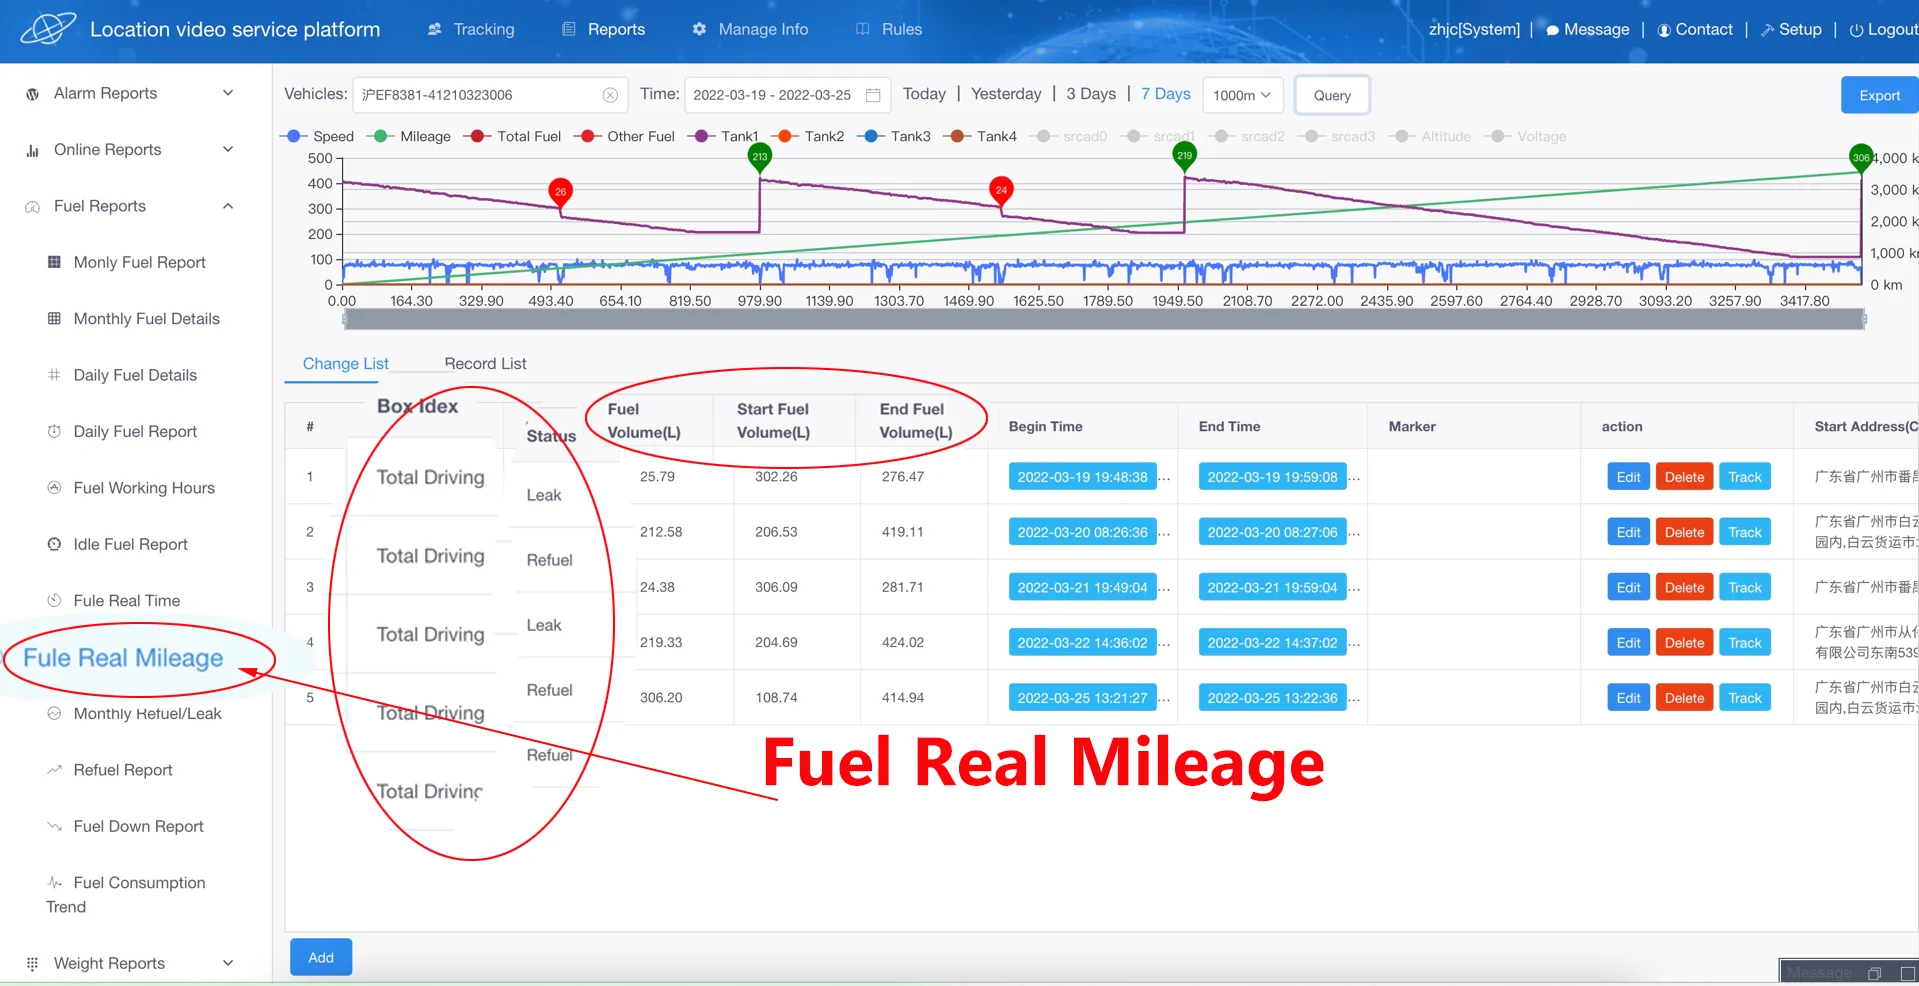Viewport: 1919px width, 986px height.
Task: Open the 1000m interval dropdown
Action: (x=1242, y=95)
